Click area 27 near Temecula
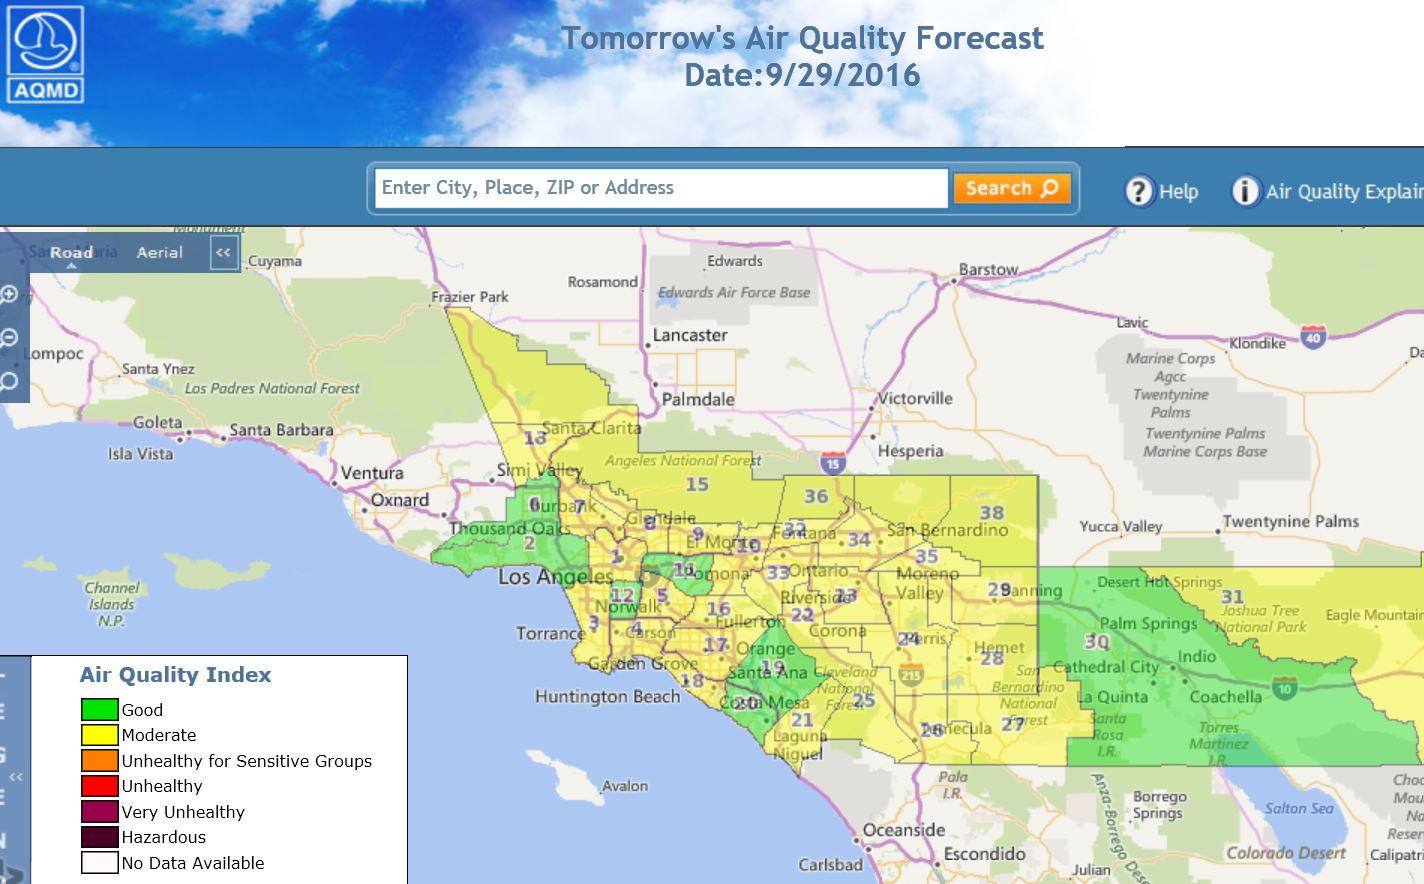The width and height of the screenshot is (1424, 884). 1012,724
